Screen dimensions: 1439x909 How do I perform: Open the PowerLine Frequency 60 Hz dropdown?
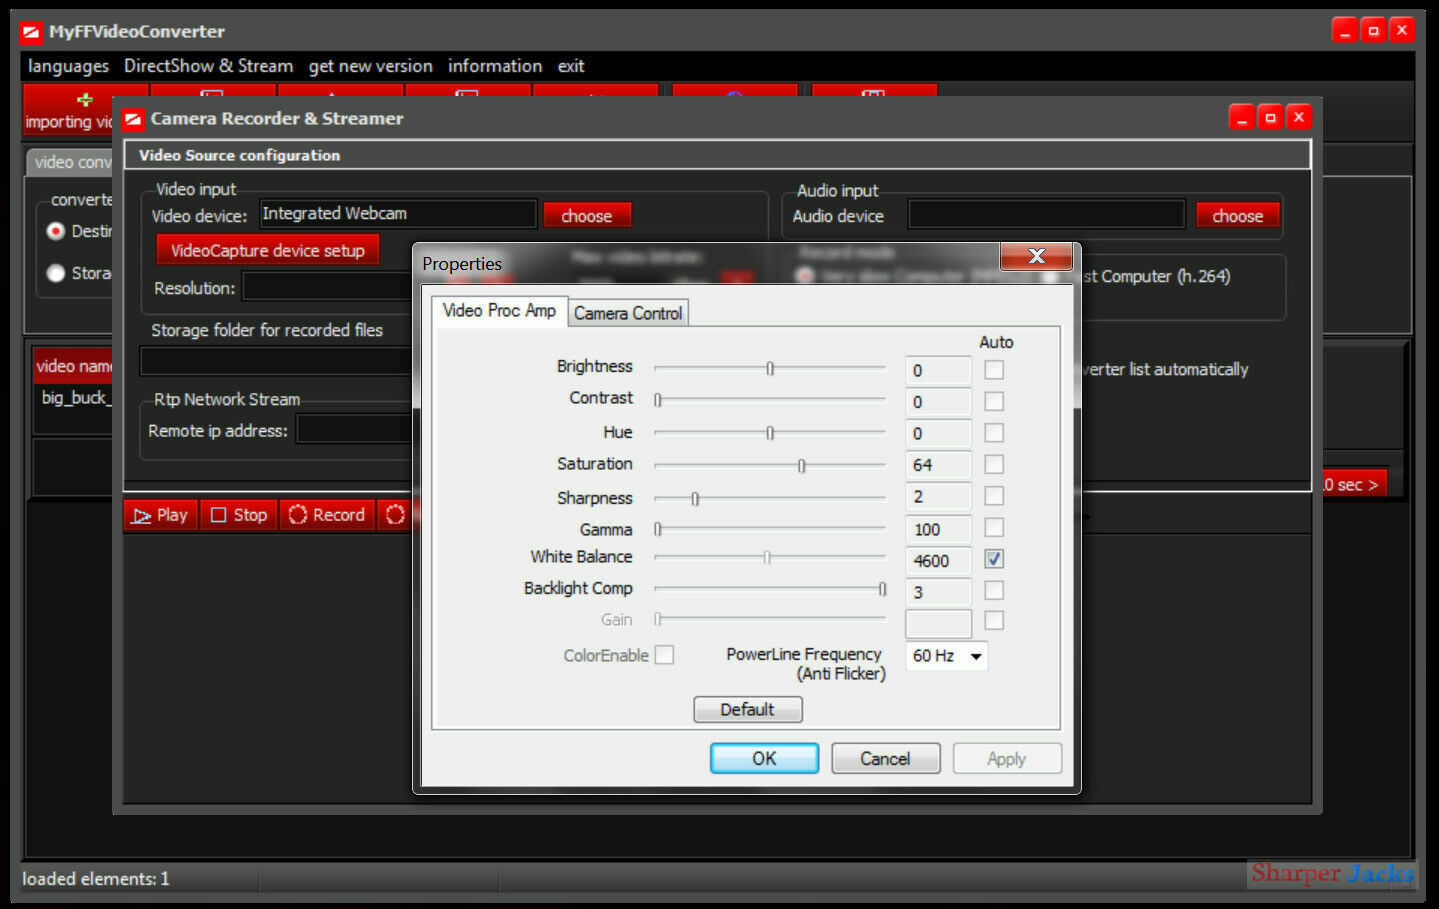click(946, 656)
